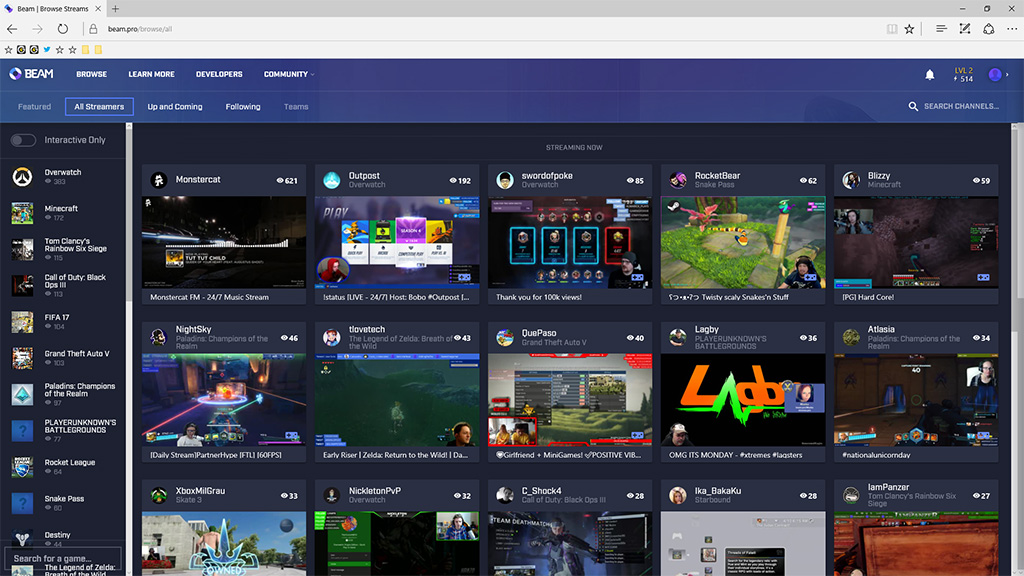
Task: Click the Twitter bookmark icon
Action: [x=46, y=50]
